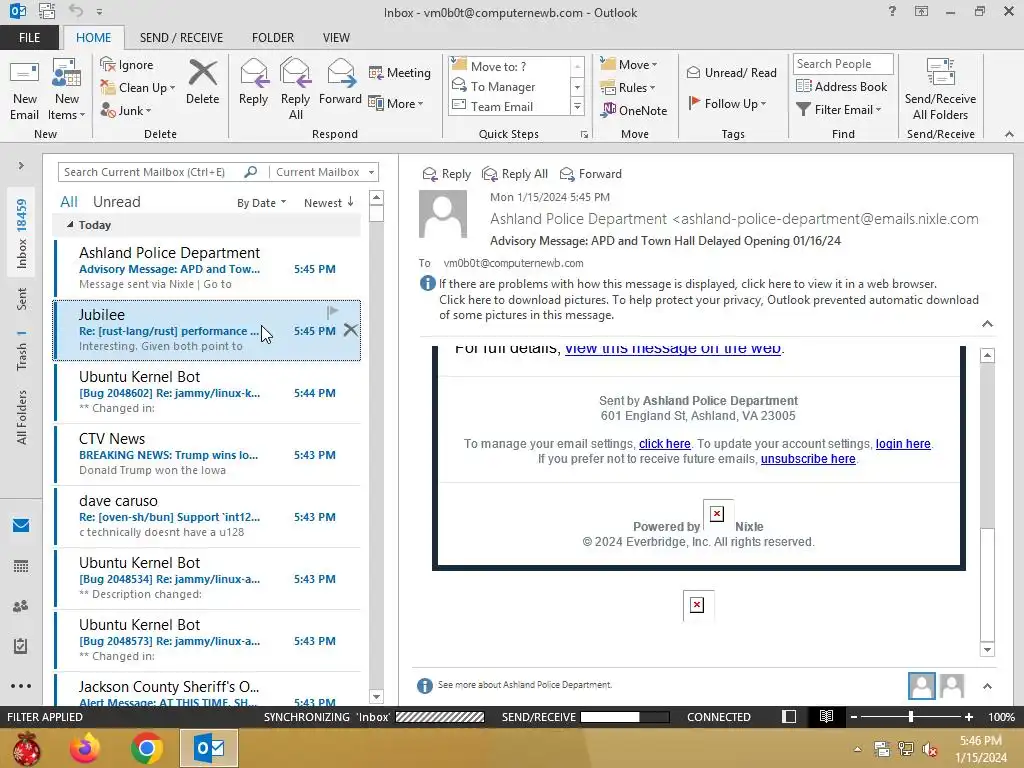Open the By Date sort dropdown
Screen dimensions: 1024x768
tap(261, 203)
